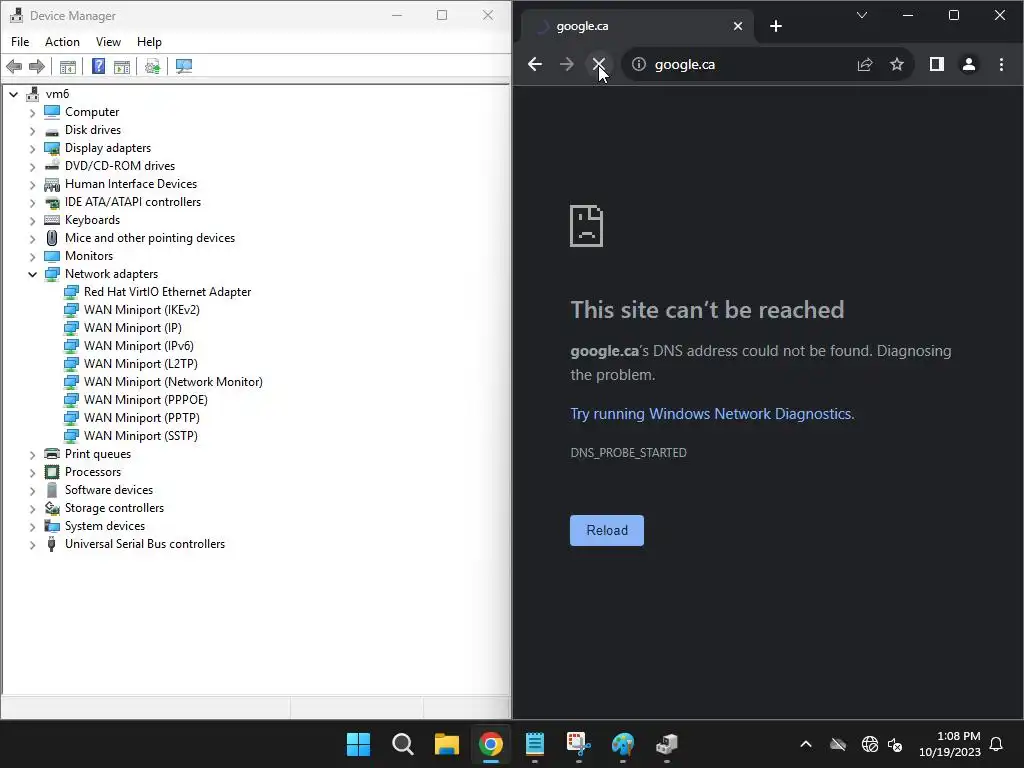Select Mice and other pointing devices

pyautogui.click(x=150, y=238)
